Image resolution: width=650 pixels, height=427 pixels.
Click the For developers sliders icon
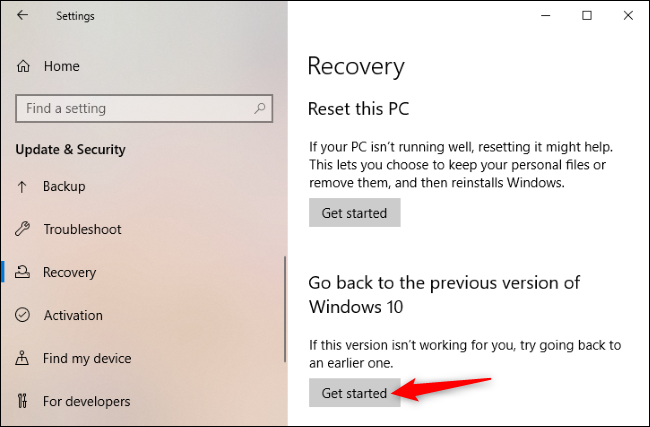pyautogui.click(x=24, y=401)
